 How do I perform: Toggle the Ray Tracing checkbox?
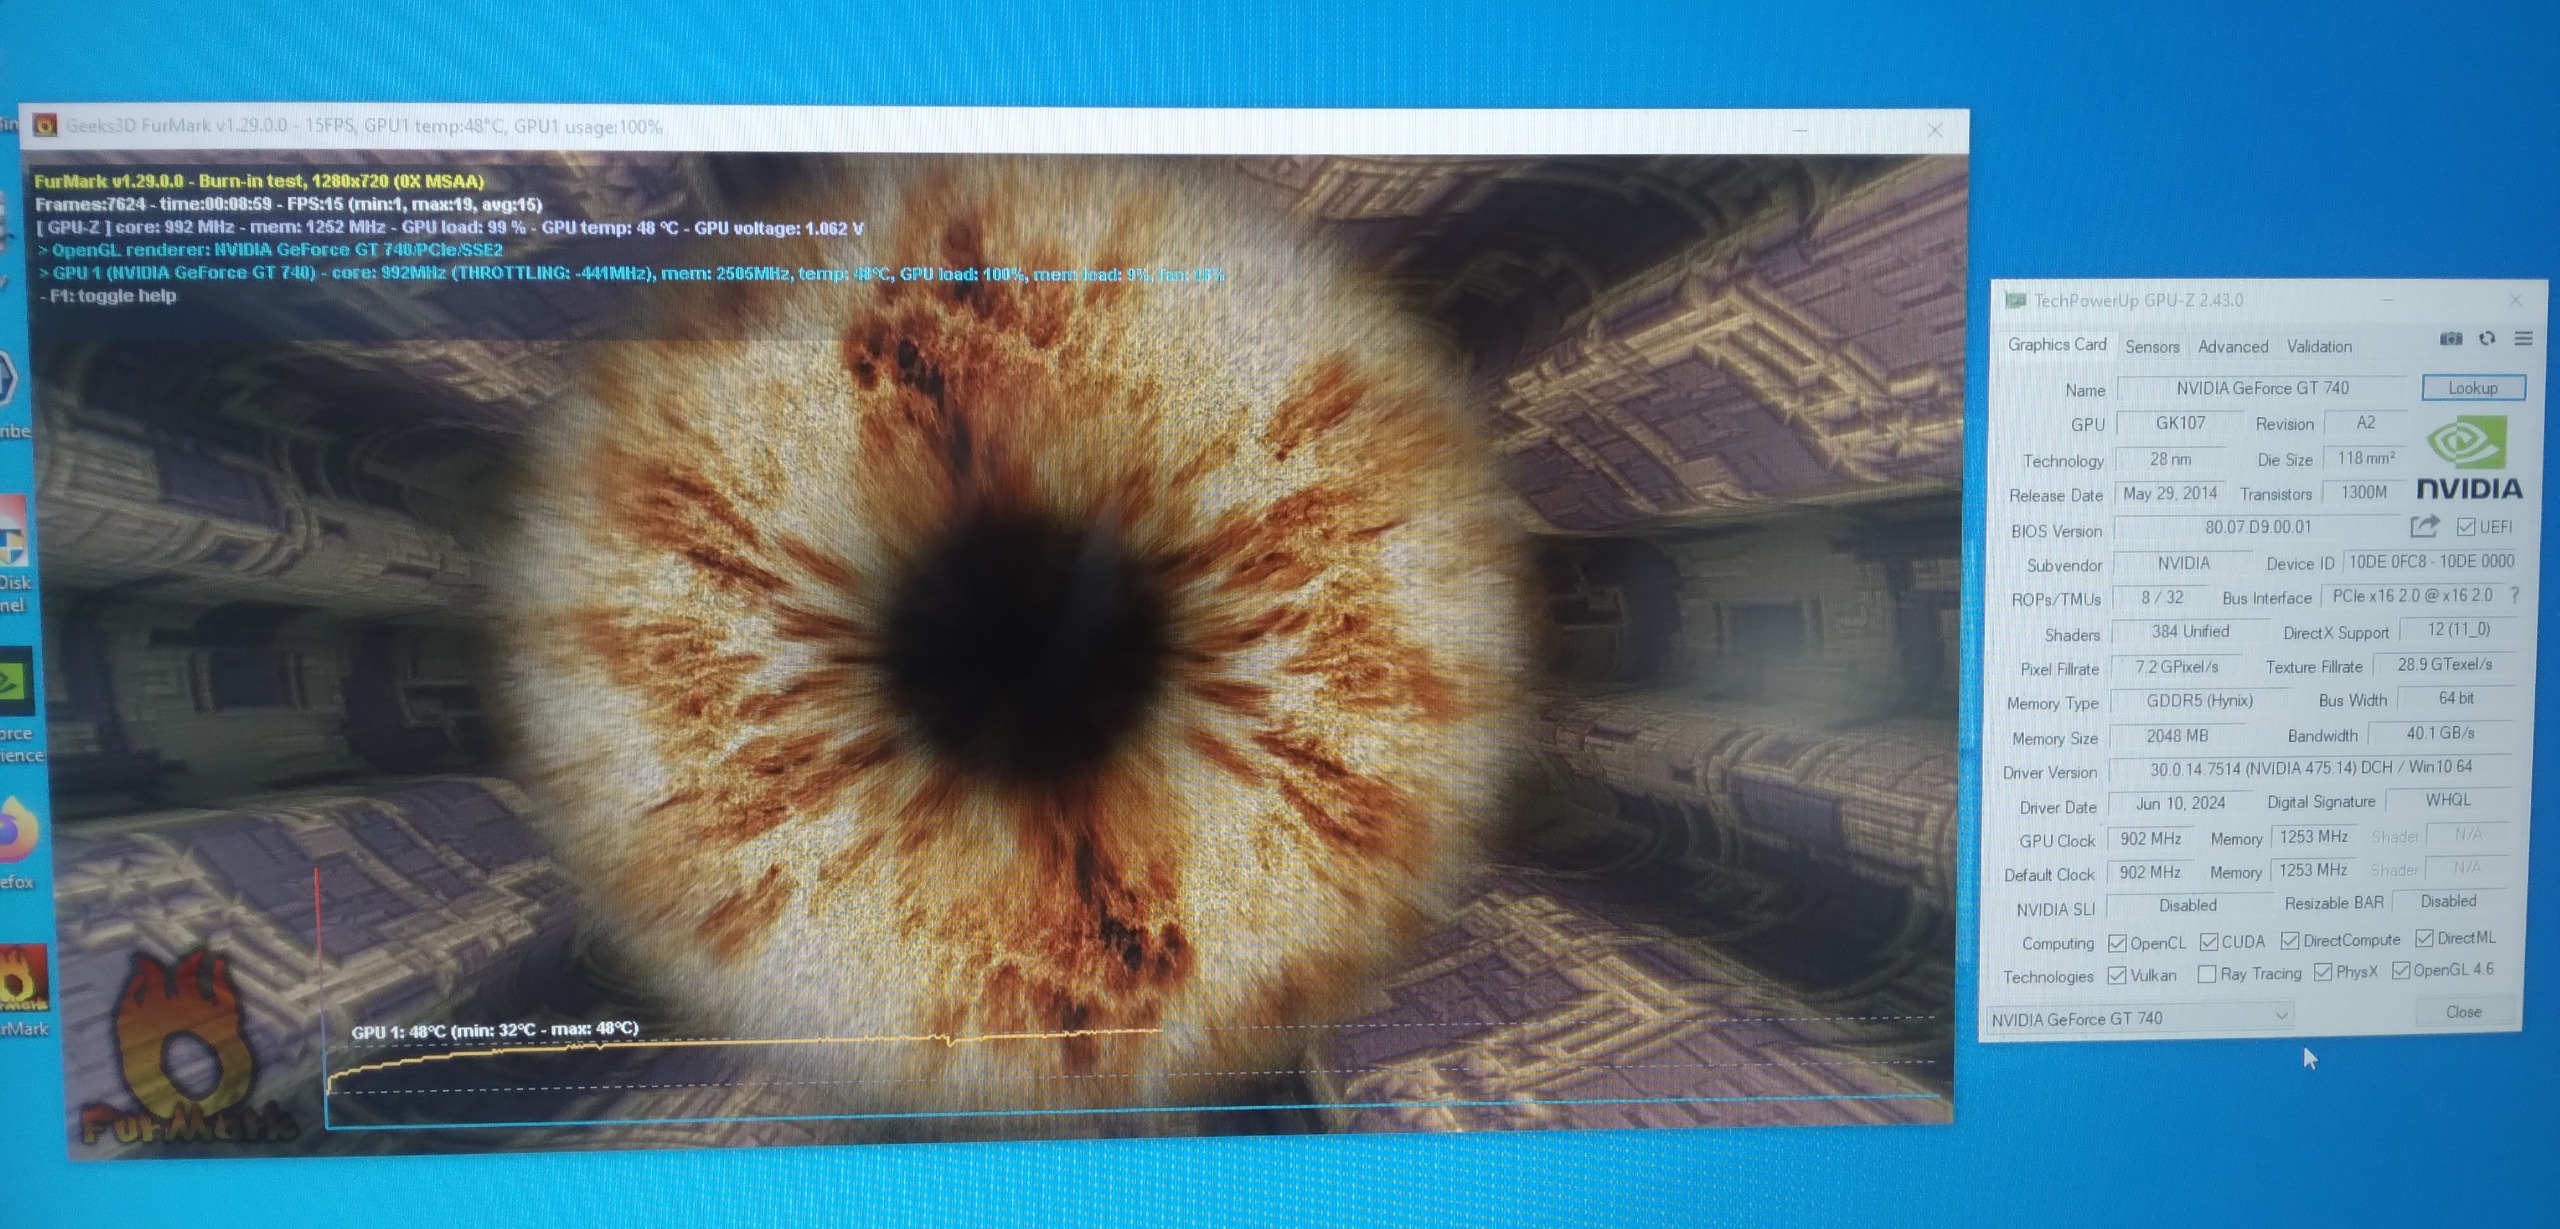(x=2206, y=974)
